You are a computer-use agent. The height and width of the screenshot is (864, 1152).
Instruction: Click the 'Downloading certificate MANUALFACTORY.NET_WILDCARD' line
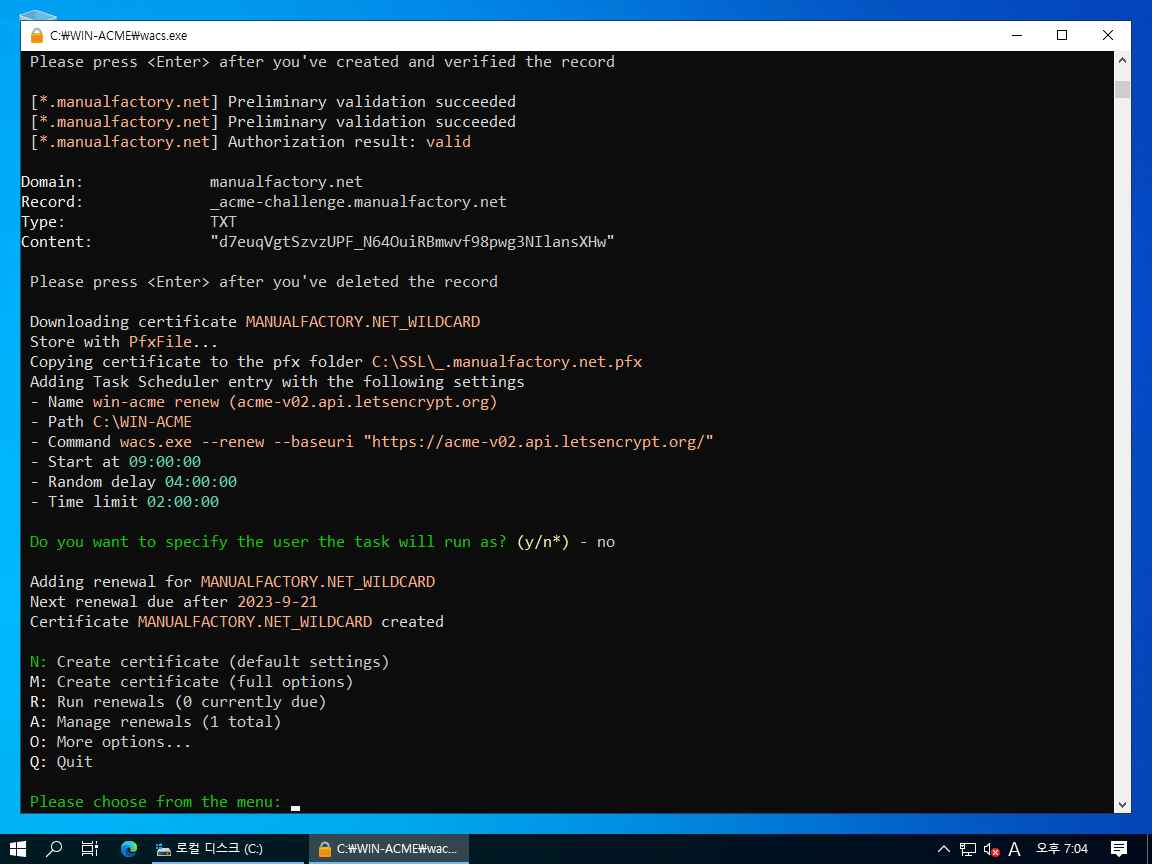point(255,322)
